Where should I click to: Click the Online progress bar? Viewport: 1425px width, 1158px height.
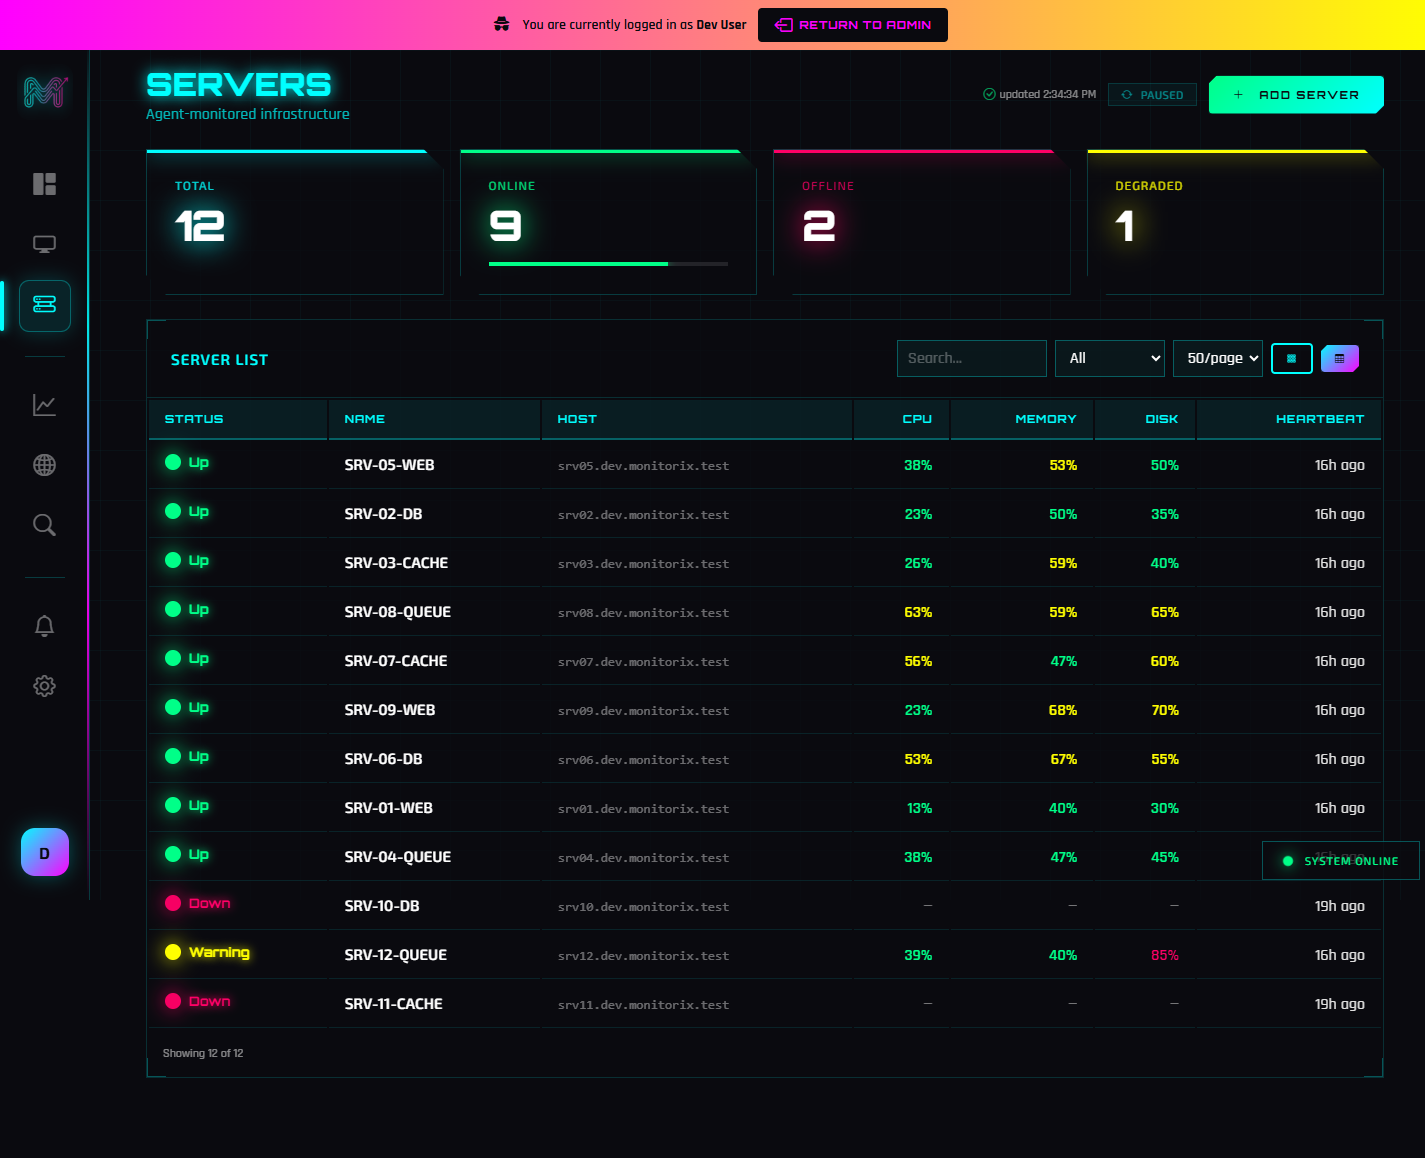(608, 264)
